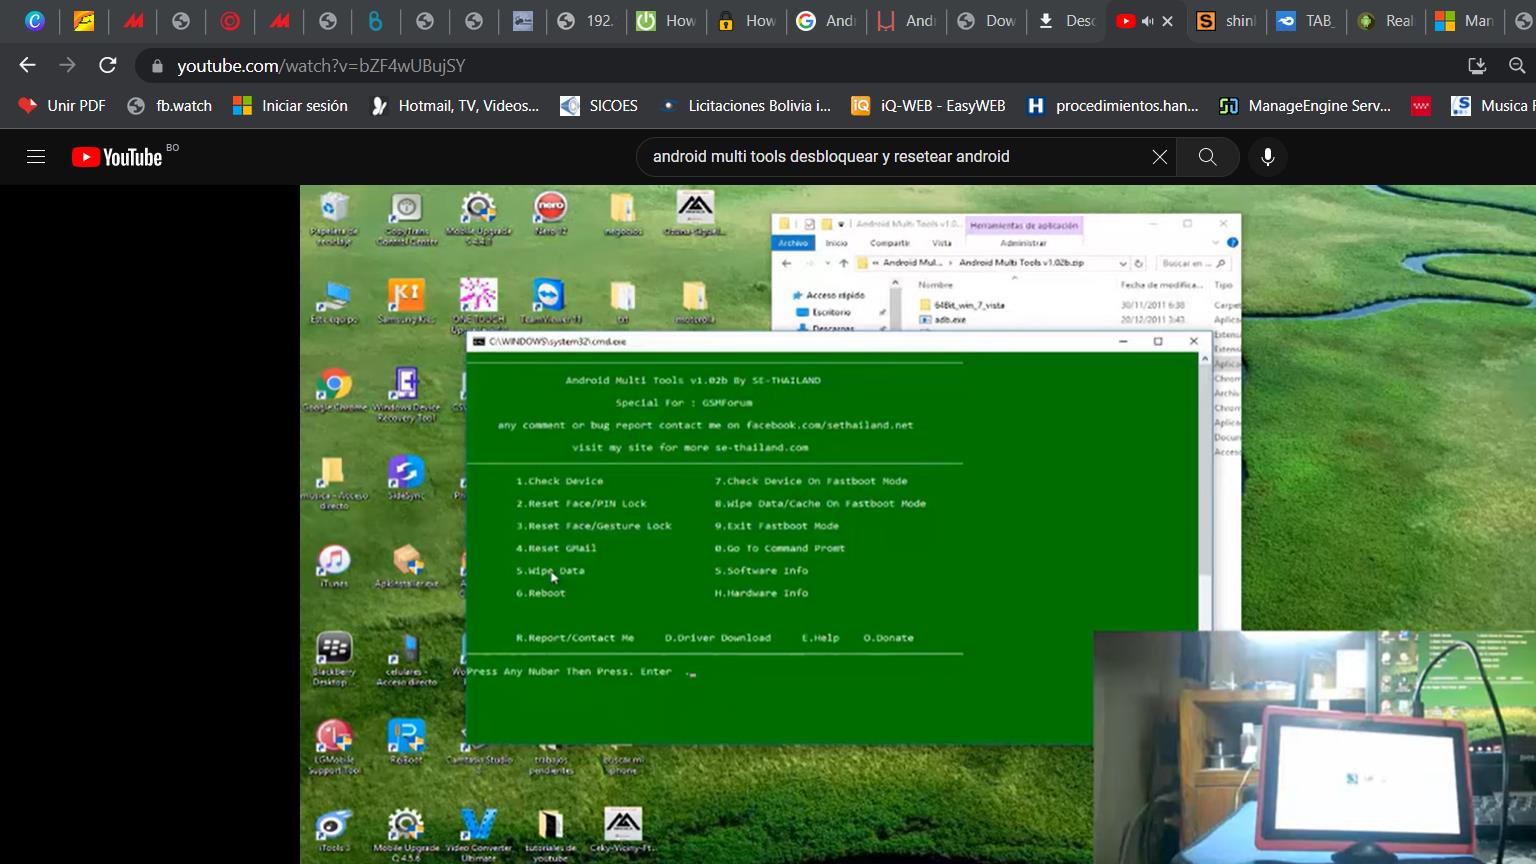Screen dimensions: 1536x864
Task: Reload the current page
Action: pos(108,66)
